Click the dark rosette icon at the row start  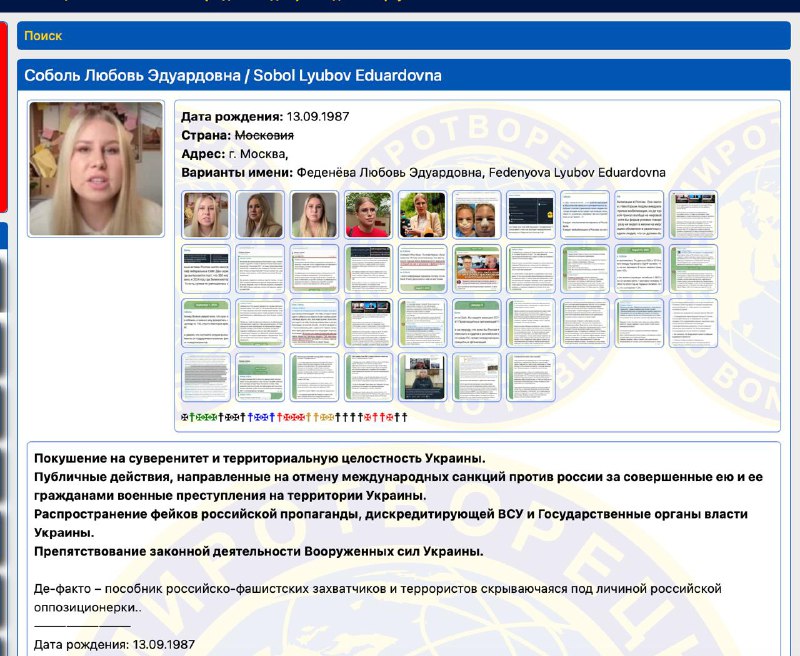point(184,415)
